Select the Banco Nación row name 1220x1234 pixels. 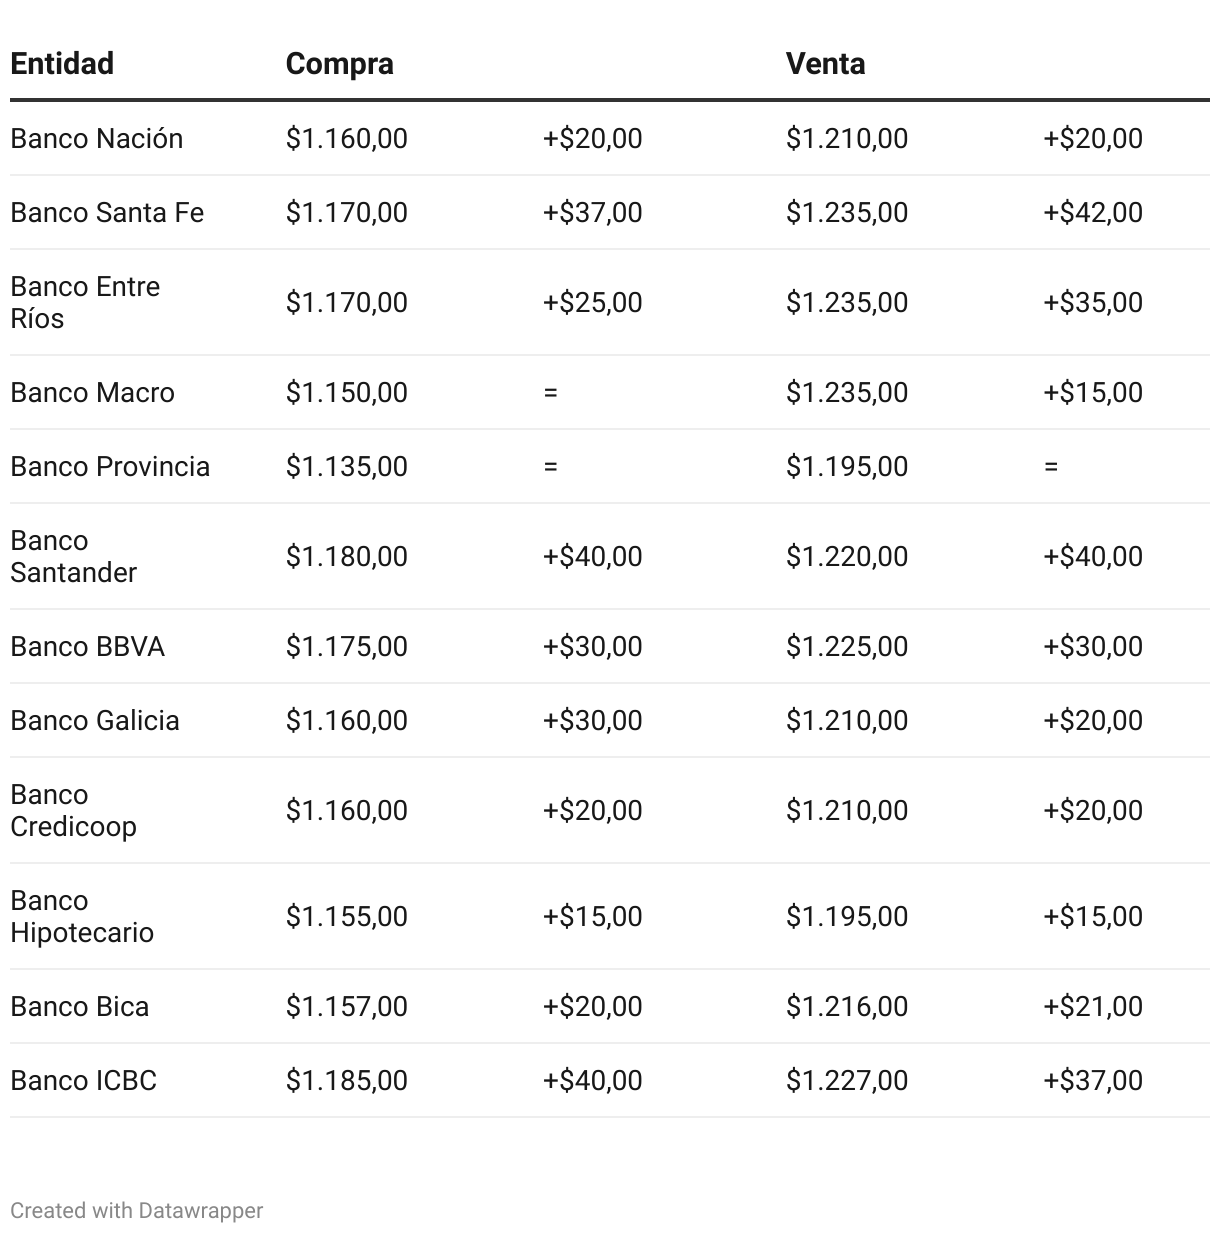pyautogui.click(x=96, y=138)
